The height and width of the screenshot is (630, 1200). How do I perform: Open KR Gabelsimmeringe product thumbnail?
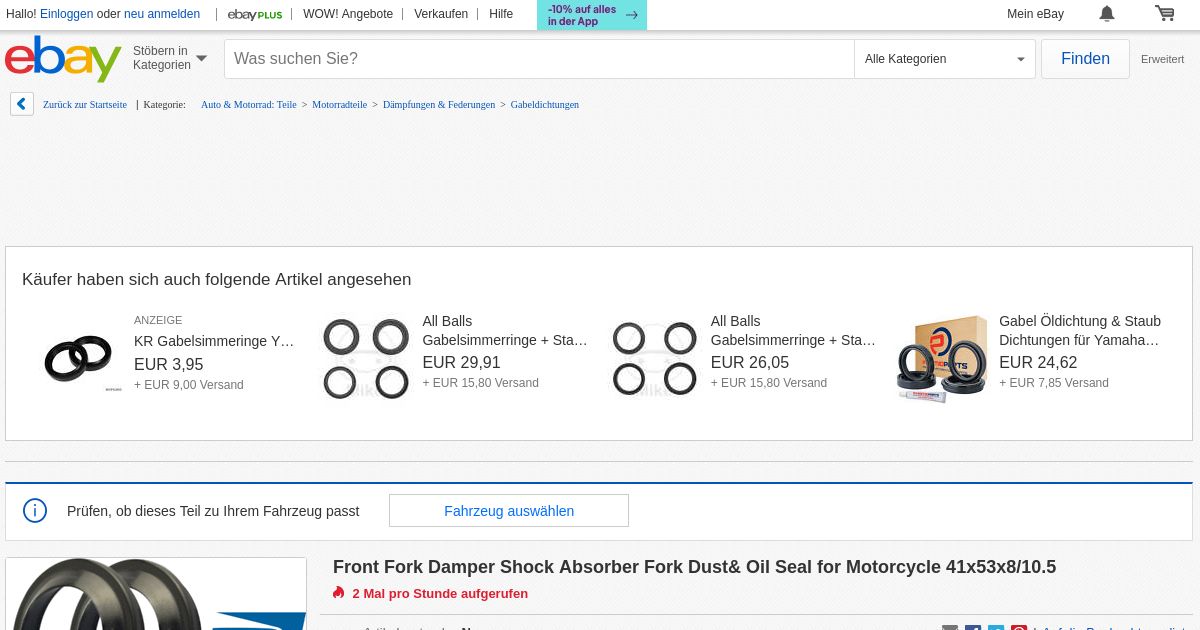click(78, 359)
